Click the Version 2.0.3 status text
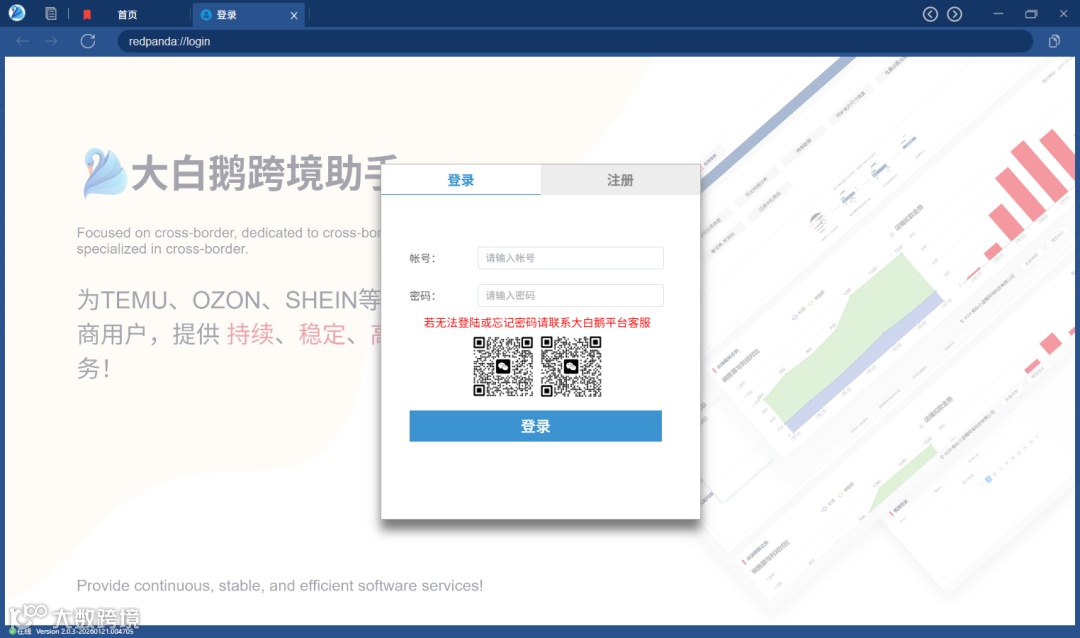The width and height of the screenshot is (1080, 638). [85, 631]
